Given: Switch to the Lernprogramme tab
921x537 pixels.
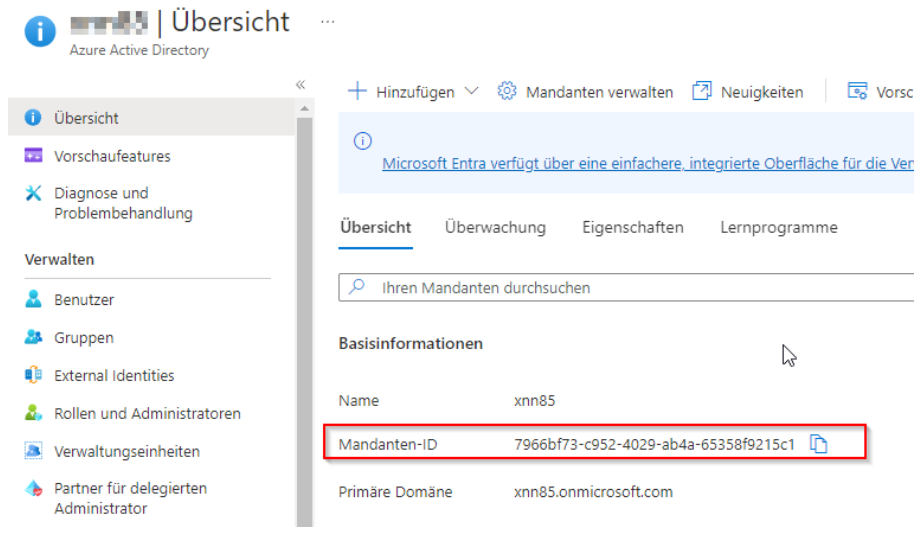Looking at the screenshot, I should (x=779, y=228).
